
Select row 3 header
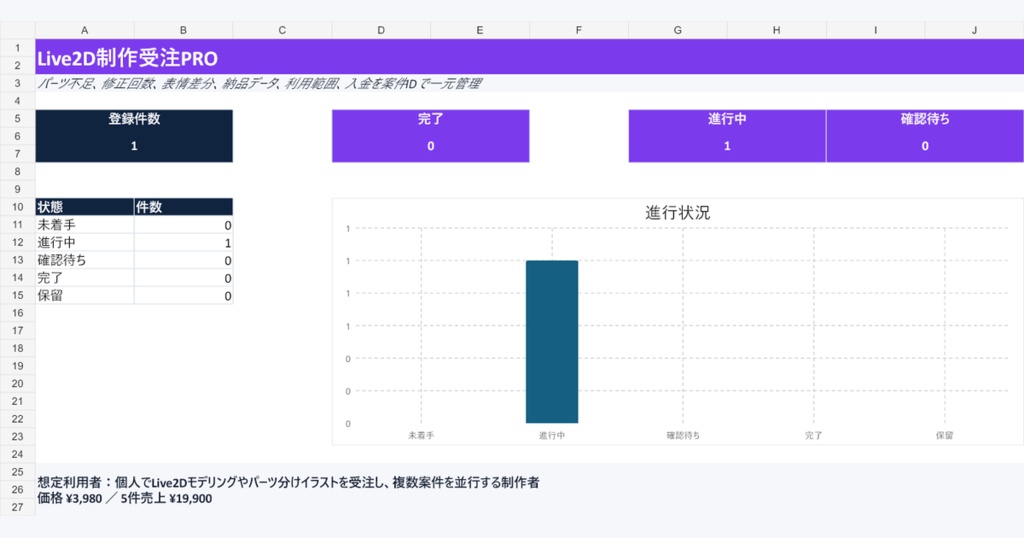click(18, 83)
